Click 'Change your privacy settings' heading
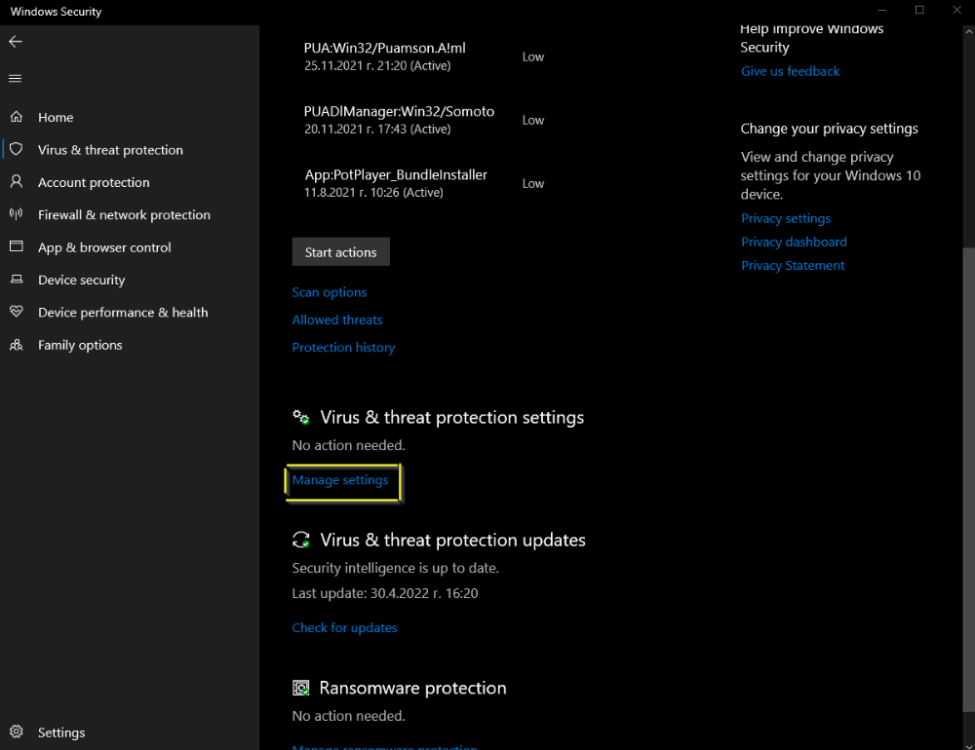This screenshot has width=975, height=750. click(x=829, y=129)
